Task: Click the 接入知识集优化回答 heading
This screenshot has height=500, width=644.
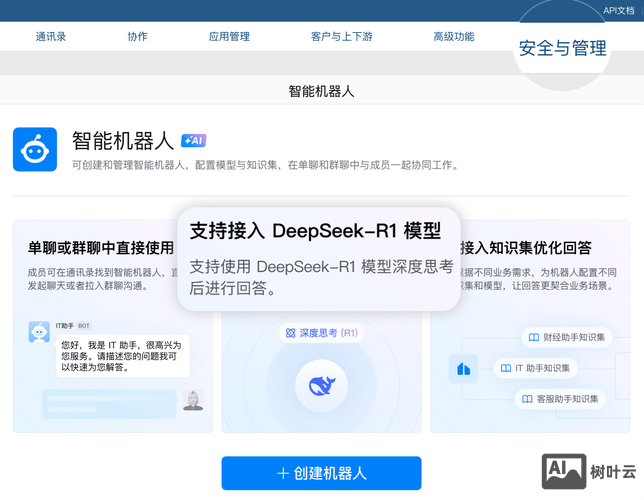Action: (x=526, y=248)
